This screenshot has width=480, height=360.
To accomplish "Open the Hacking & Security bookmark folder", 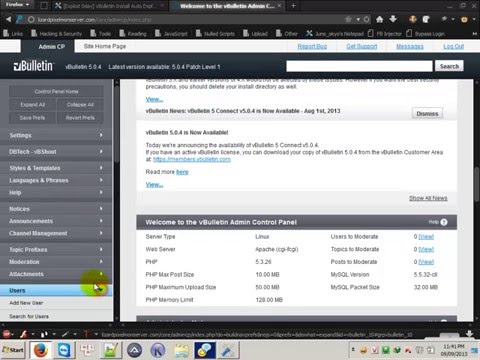I will point(56,34).
